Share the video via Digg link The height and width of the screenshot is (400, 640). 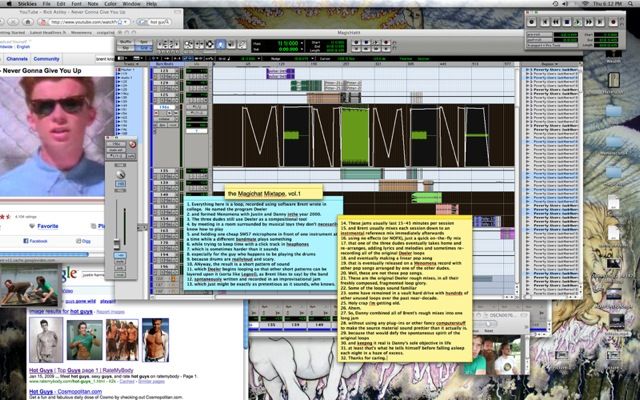coord(83,241)
